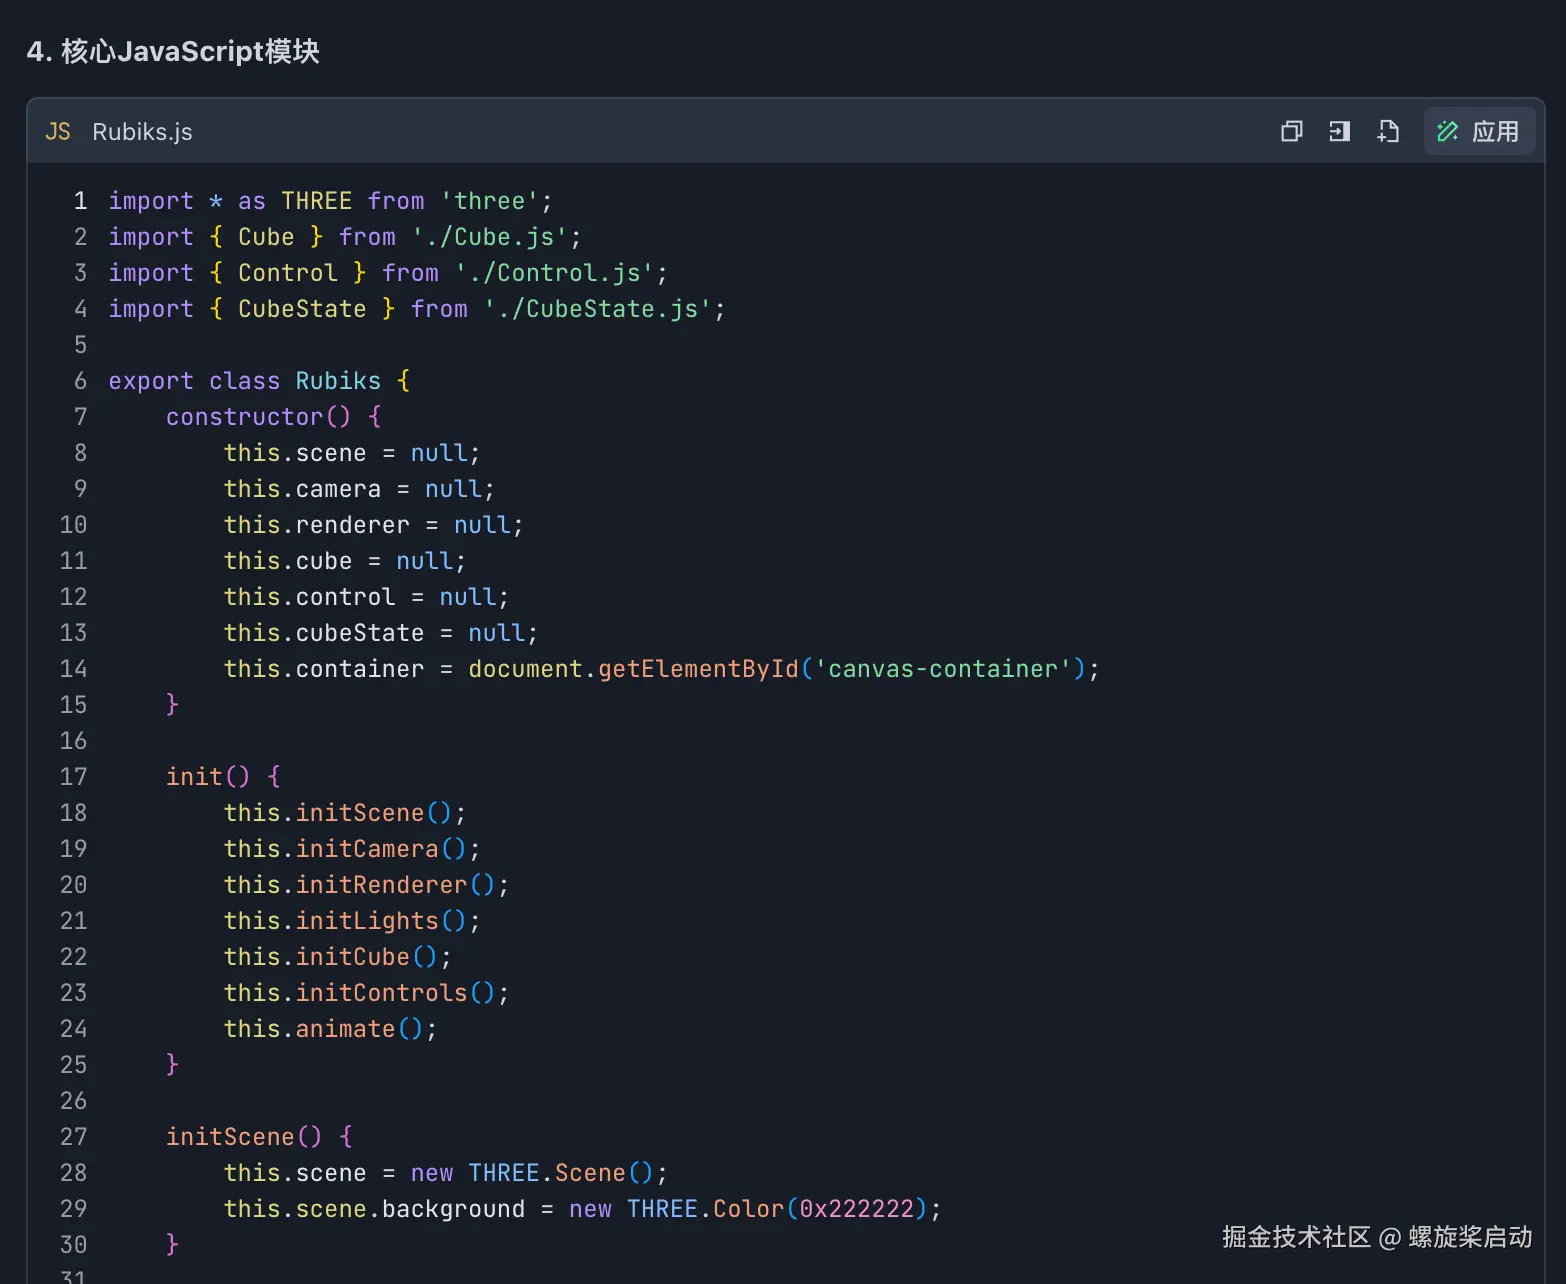Click the THREE.Scene() constructor call
This screenshot has width=1566, height=1284.
pos(558,1172)
